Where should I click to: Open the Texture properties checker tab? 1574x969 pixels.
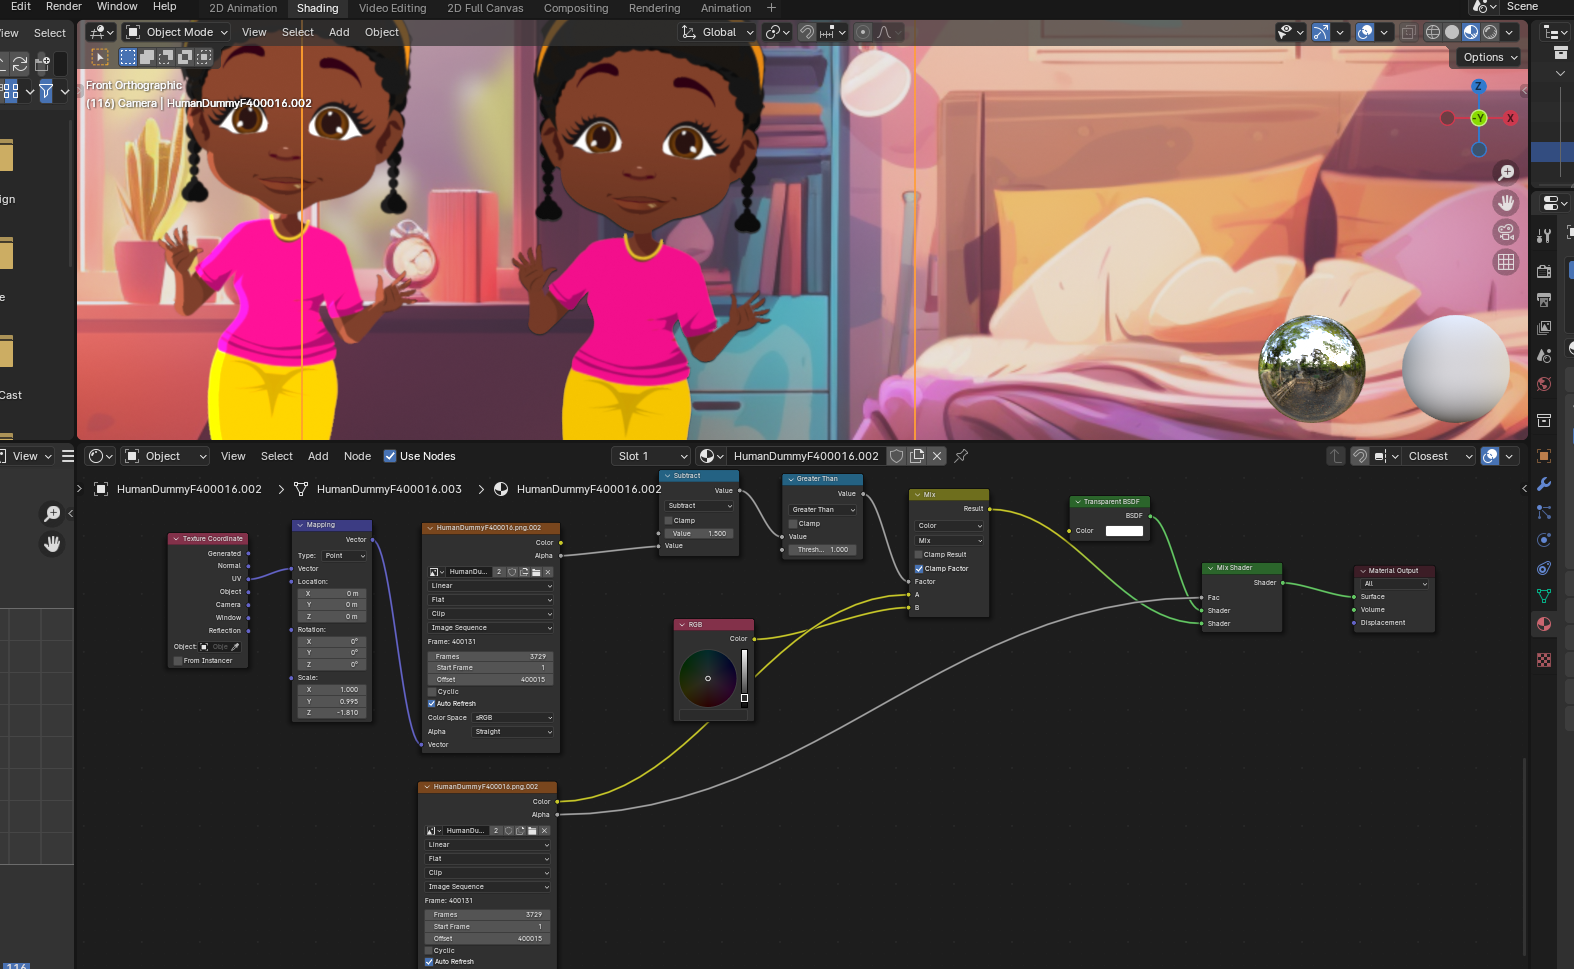pyautogui.click(x=1544, y=660)
